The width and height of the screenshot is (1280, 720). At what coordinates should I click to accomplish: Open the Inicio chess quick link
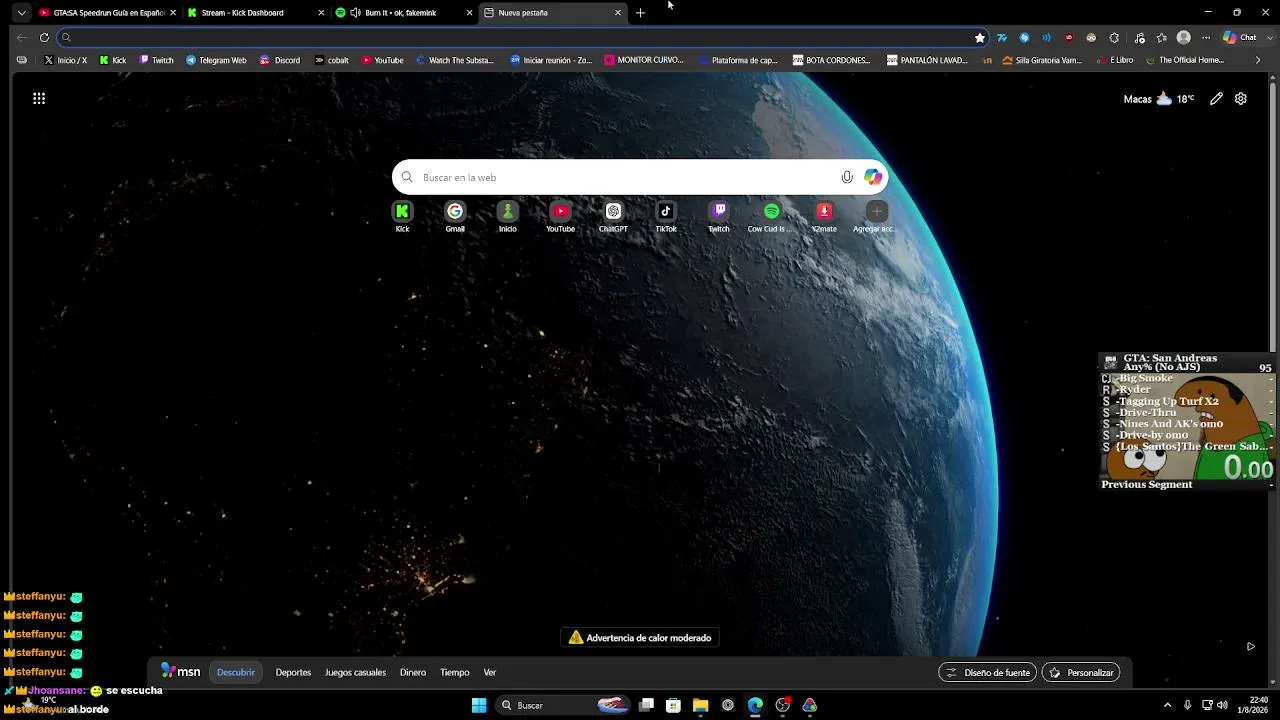(x=508, y=216)
